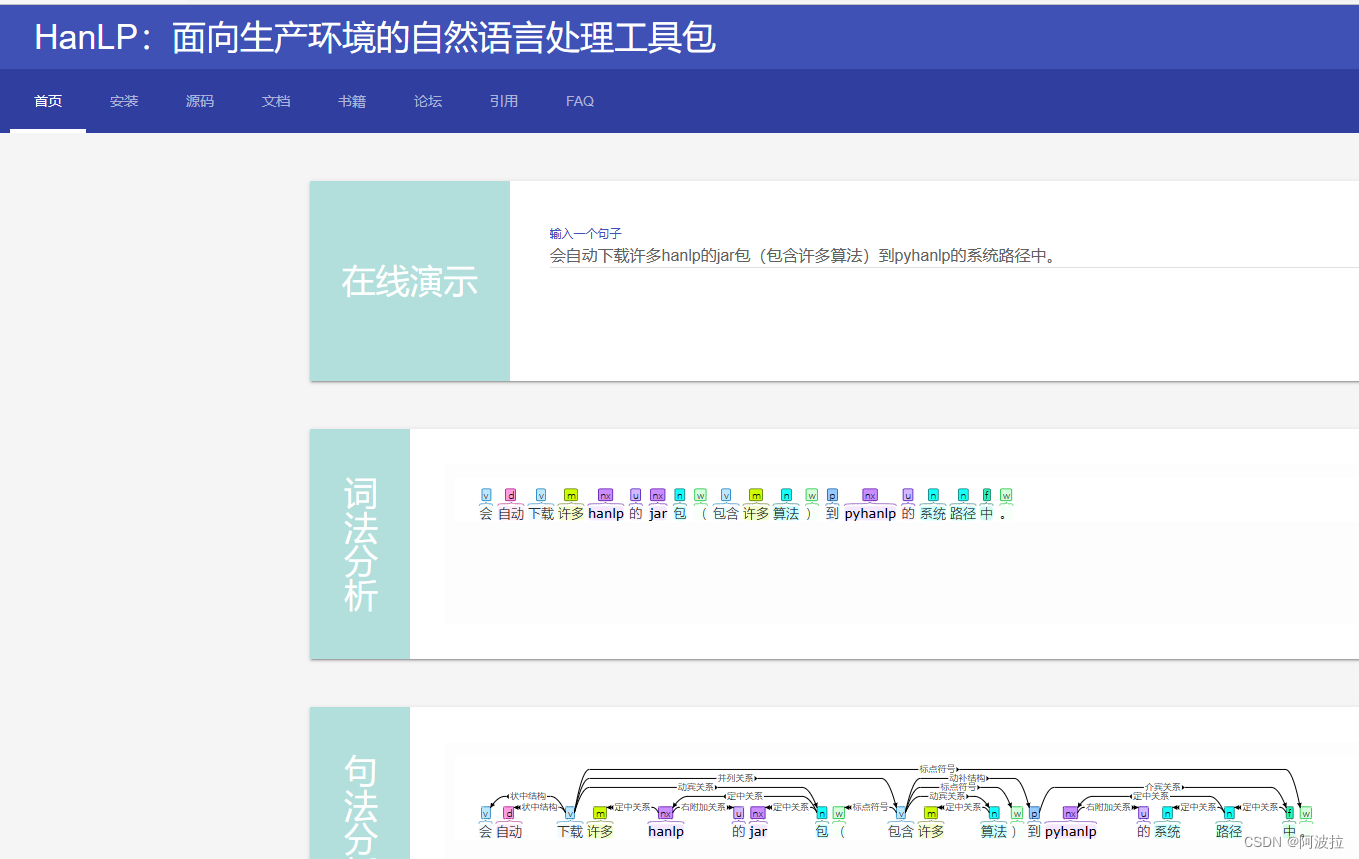The image size is (1359, 859).
Task: Click the p tag above 到 in 词法分析
Action: pyautogui.click(x=832, y=495)
